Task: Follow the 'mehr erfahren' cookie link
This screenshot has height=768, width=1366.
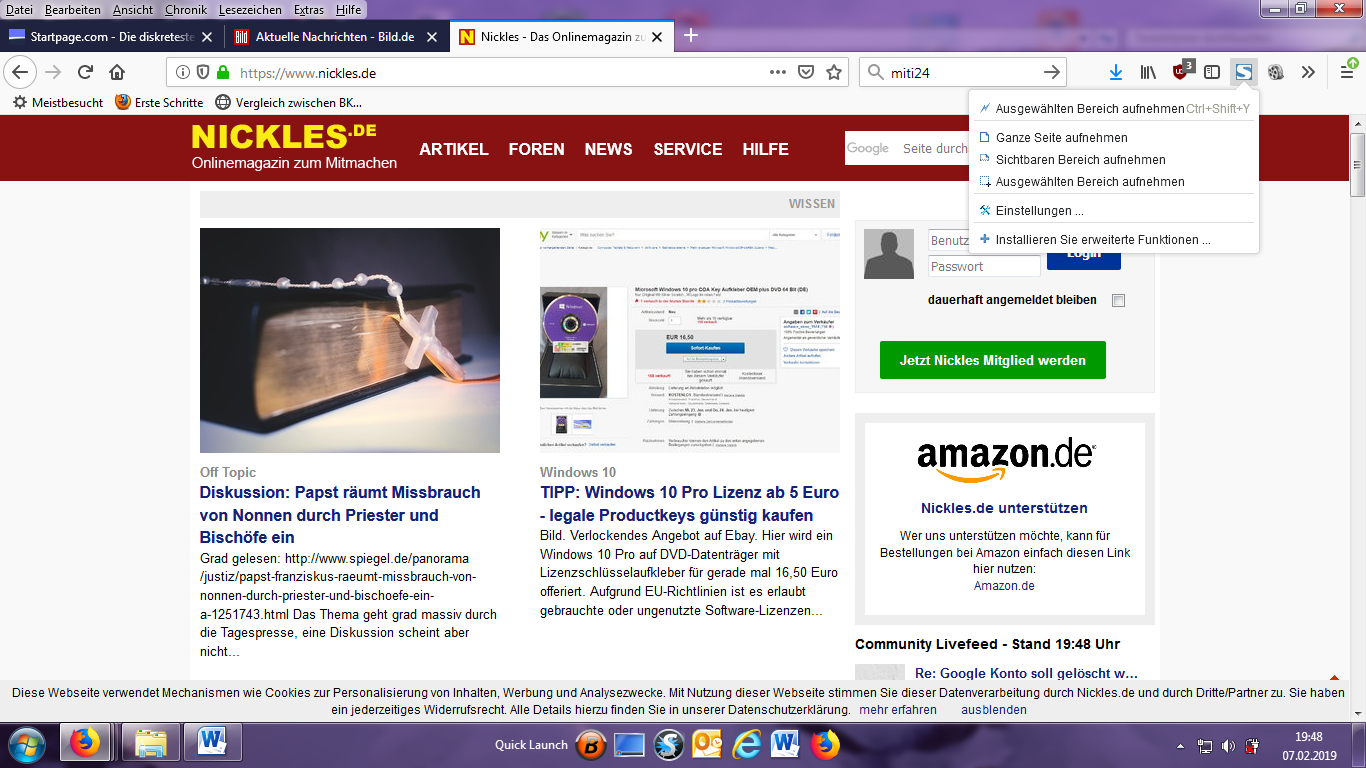Action: coord(898,710)
